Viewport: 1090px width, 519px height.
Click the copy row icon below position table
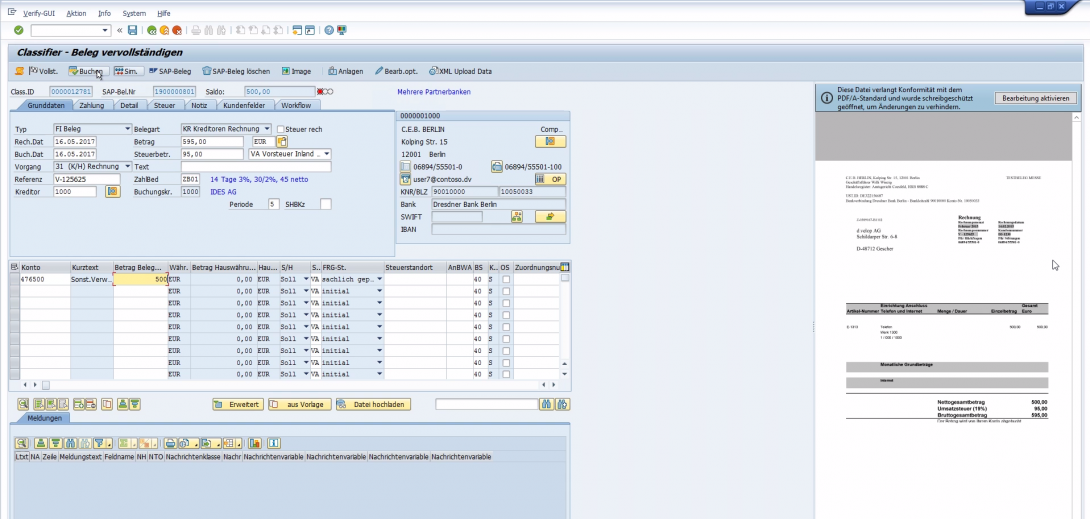pyautogui.click(x=106, y=404)
